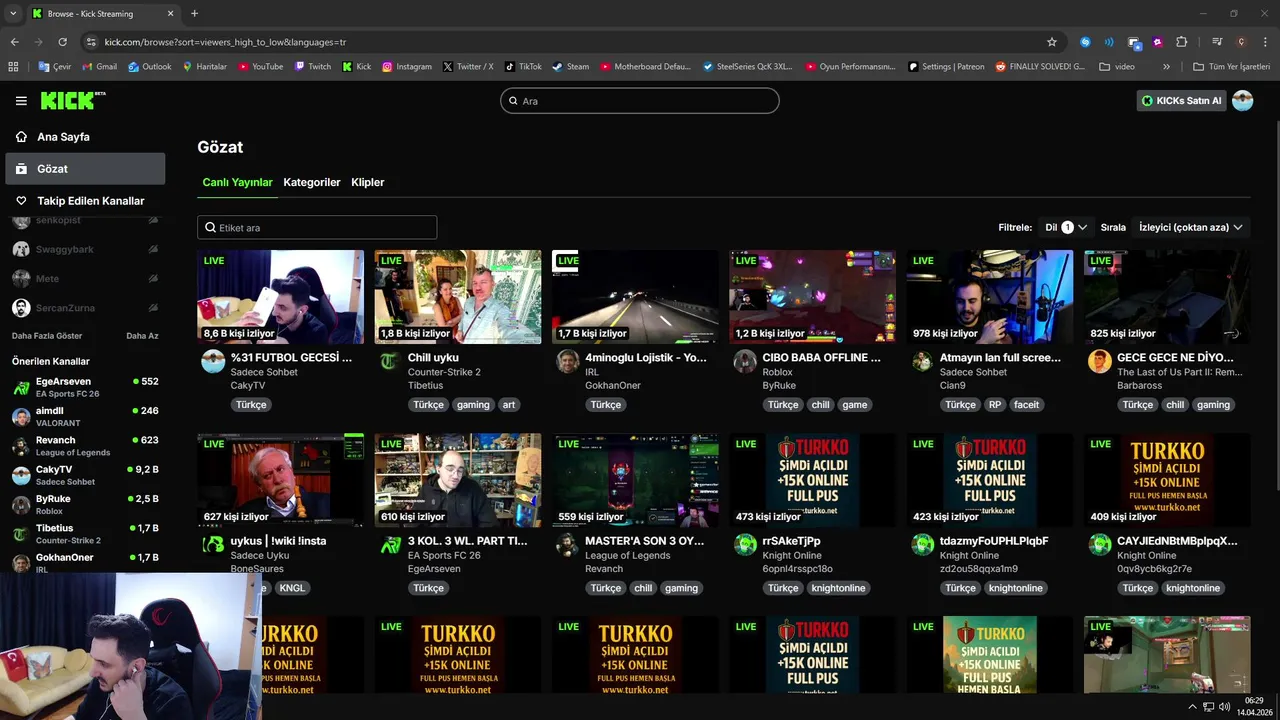Open the MASTER'A SON 3 OY stream thumbnail
This screenshot has width=1280, height=720.
point(635,480)
